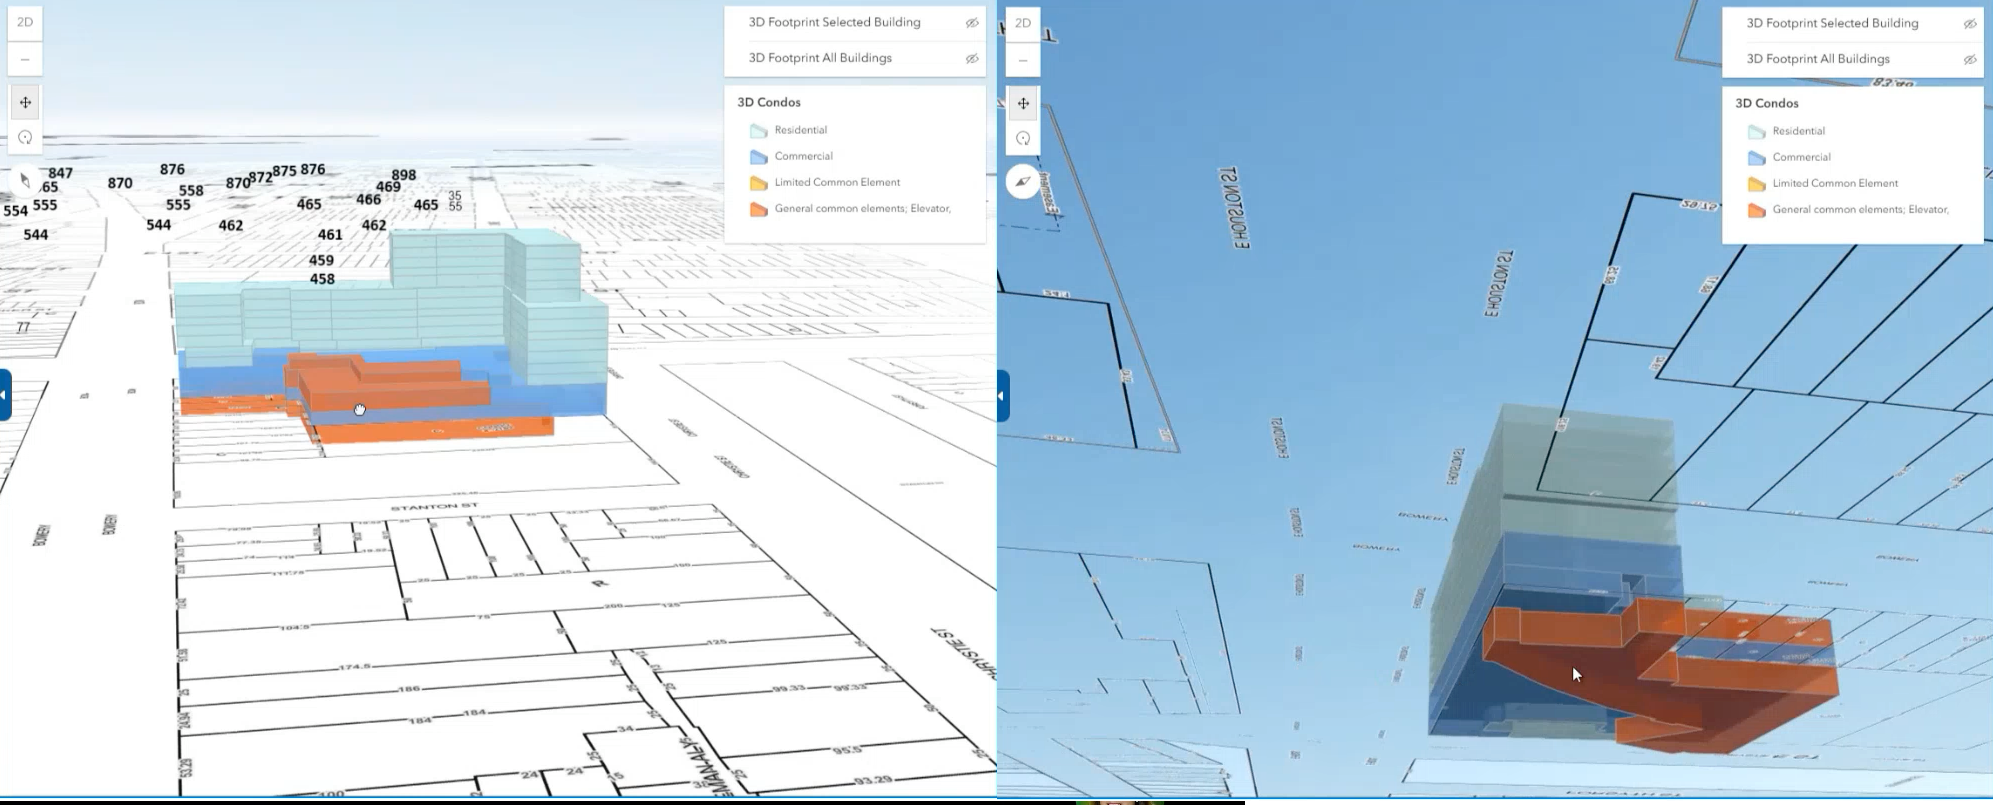Toggle visibility of 3D Footprint Selected Building, right view
Viewport: 1993px width, 805px height.
point(1969,24)
